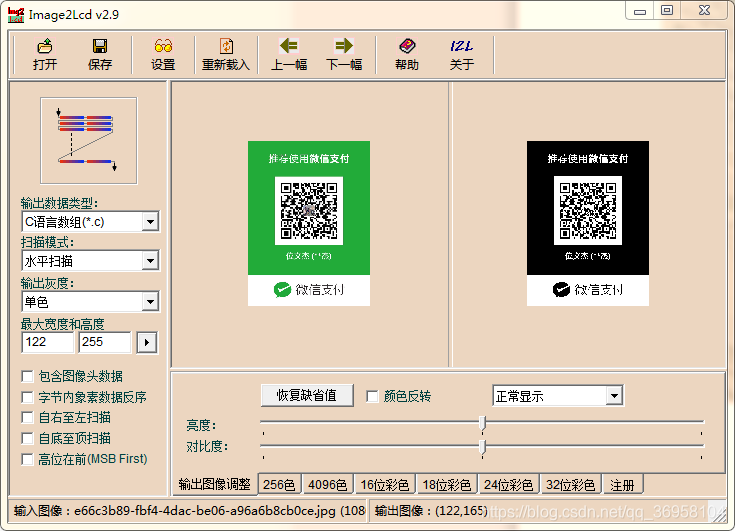The width and height of the screenshot is (735, 531).
Task: Switch to the 4096色 tab
Action: (x=328, y=485)
